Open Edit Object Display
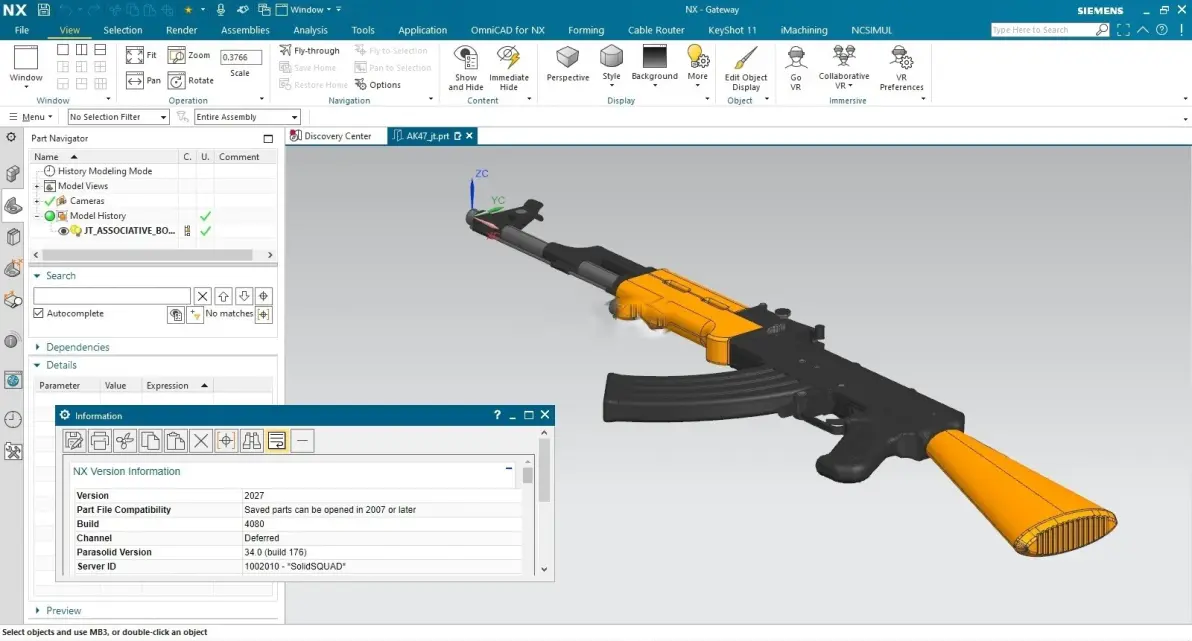This screenshot has height=641, width=1192. coord(746,68)
